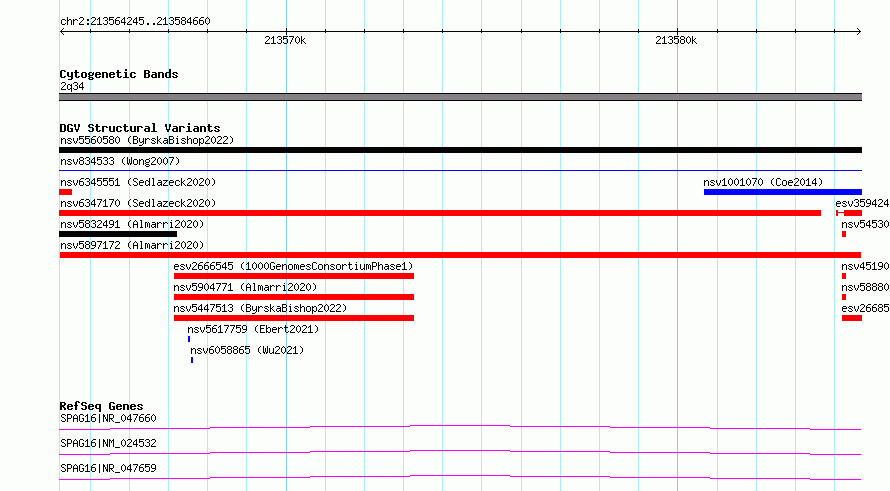Click the chr2:213564245..213584660 coordinate label

click(x=135, y=21)
